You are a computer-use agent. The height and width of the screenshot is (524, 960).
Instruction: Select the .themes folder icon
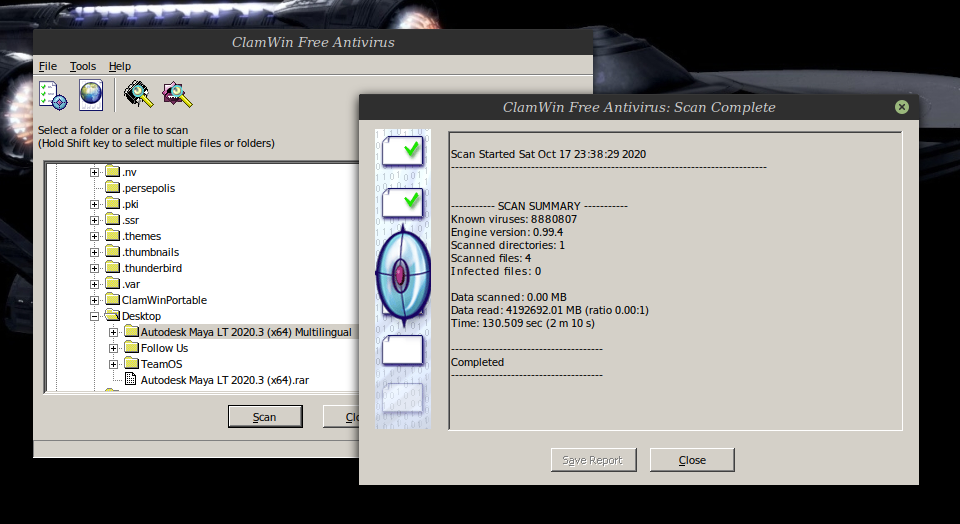pos(112,234)
